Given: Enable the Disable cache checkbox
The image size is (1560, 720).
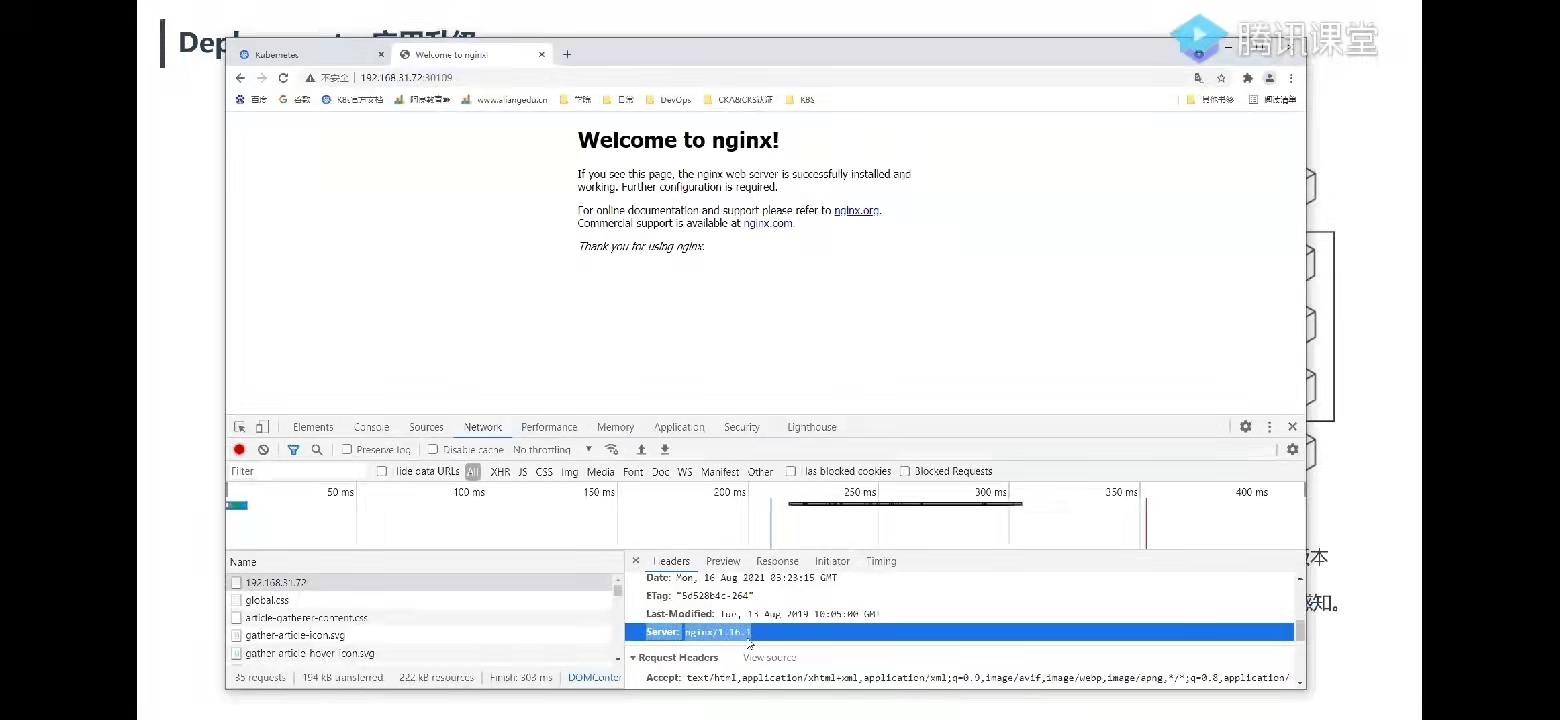Looking at the screenshot, I should click(x=433, y=450).
